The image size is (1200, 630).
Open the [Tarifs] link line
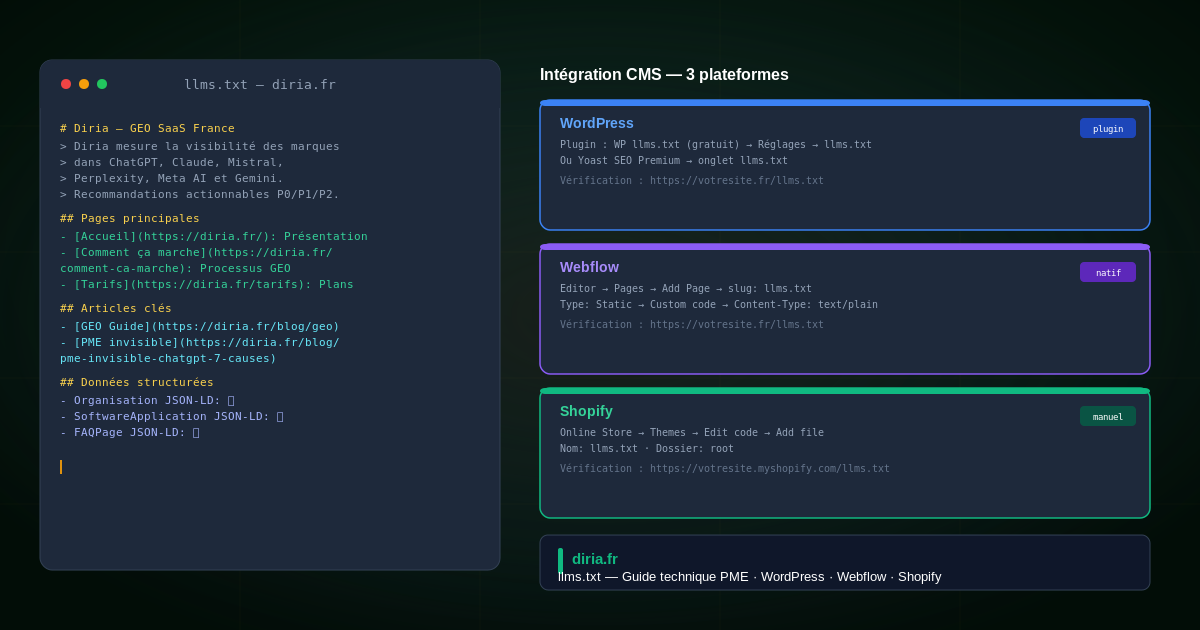207,284
